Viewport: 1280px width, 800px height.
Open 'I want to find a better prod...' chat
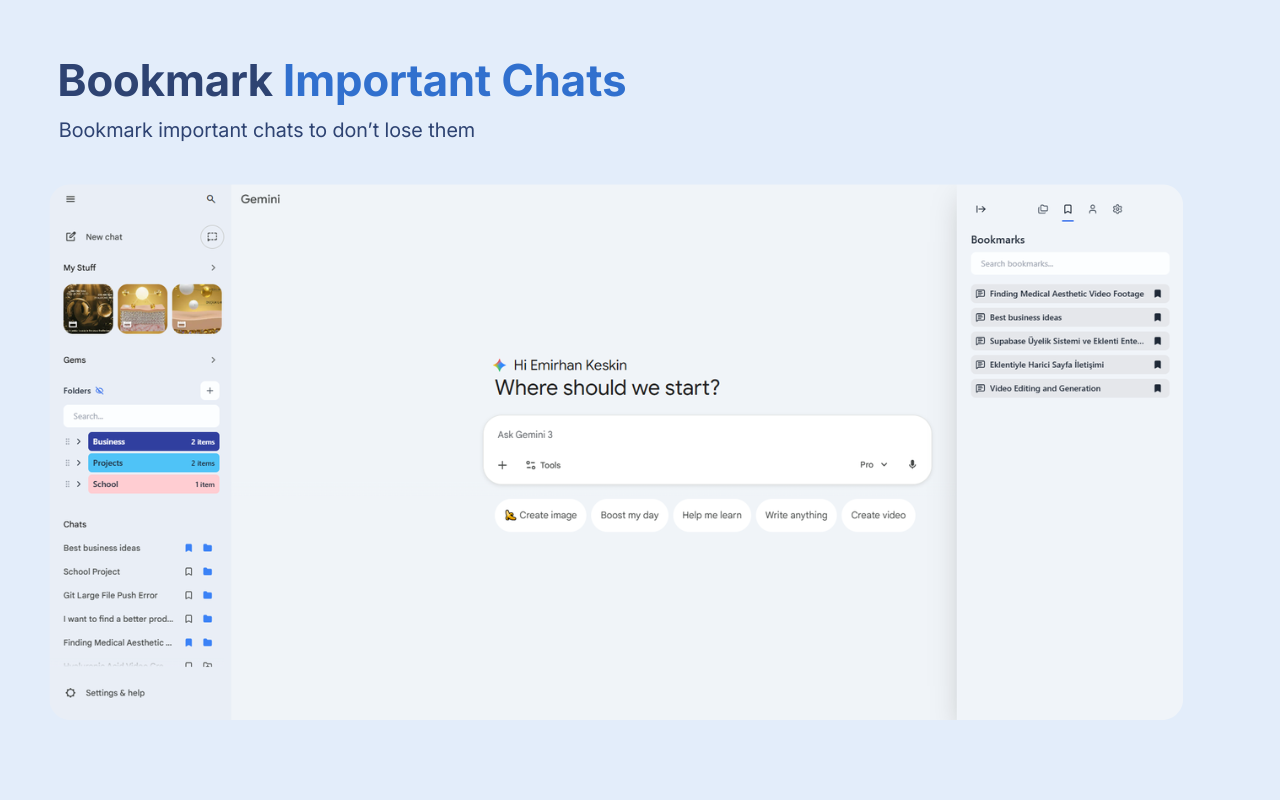pos(118,619)
